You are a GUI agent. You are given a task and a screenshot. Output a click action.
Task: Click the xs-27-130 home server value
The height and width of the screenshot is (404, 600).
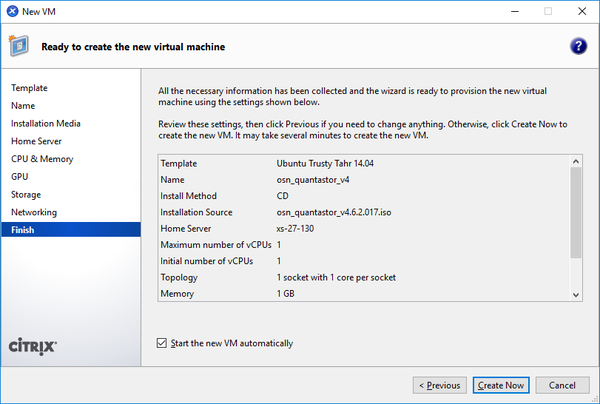(295, 229)
